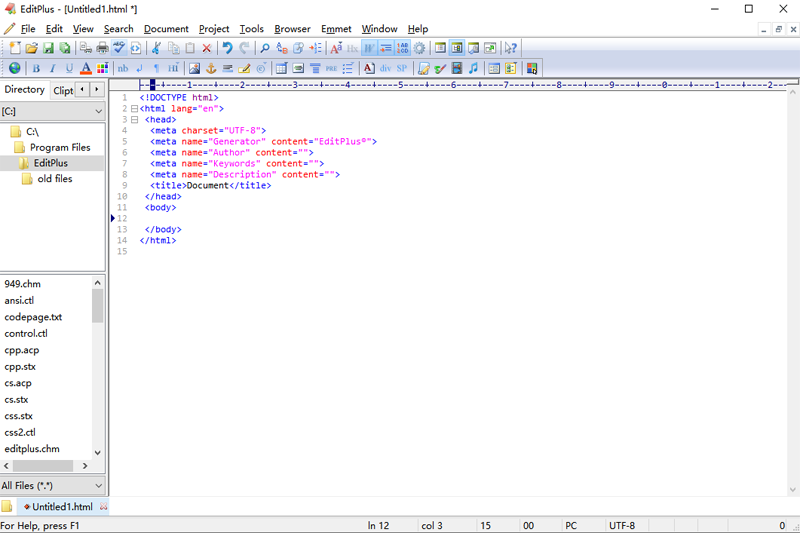Switch to the Untitled1.html document tab
The width and height of the screenshot is (800, 533).
(x=62, y=507)
